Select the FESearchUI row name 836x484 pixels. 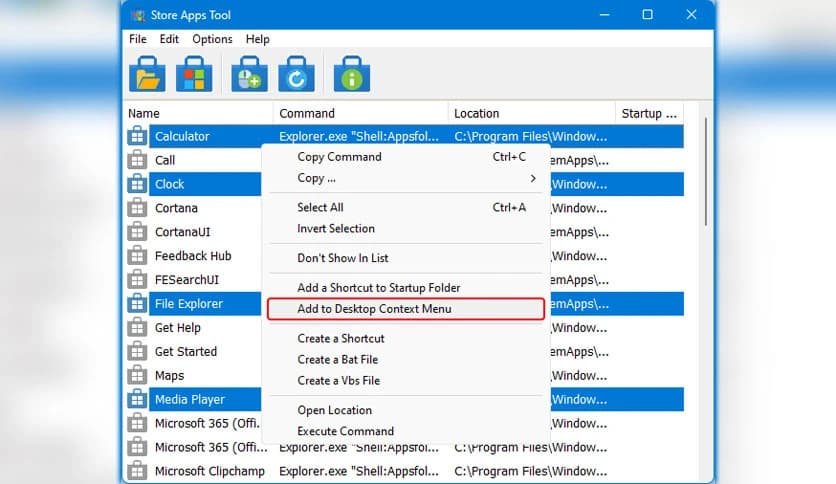click(187, 280)
